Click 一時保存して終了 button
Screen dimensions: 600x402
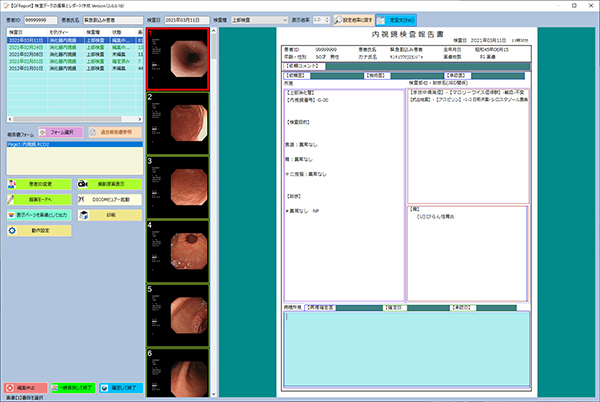(71, 387)
